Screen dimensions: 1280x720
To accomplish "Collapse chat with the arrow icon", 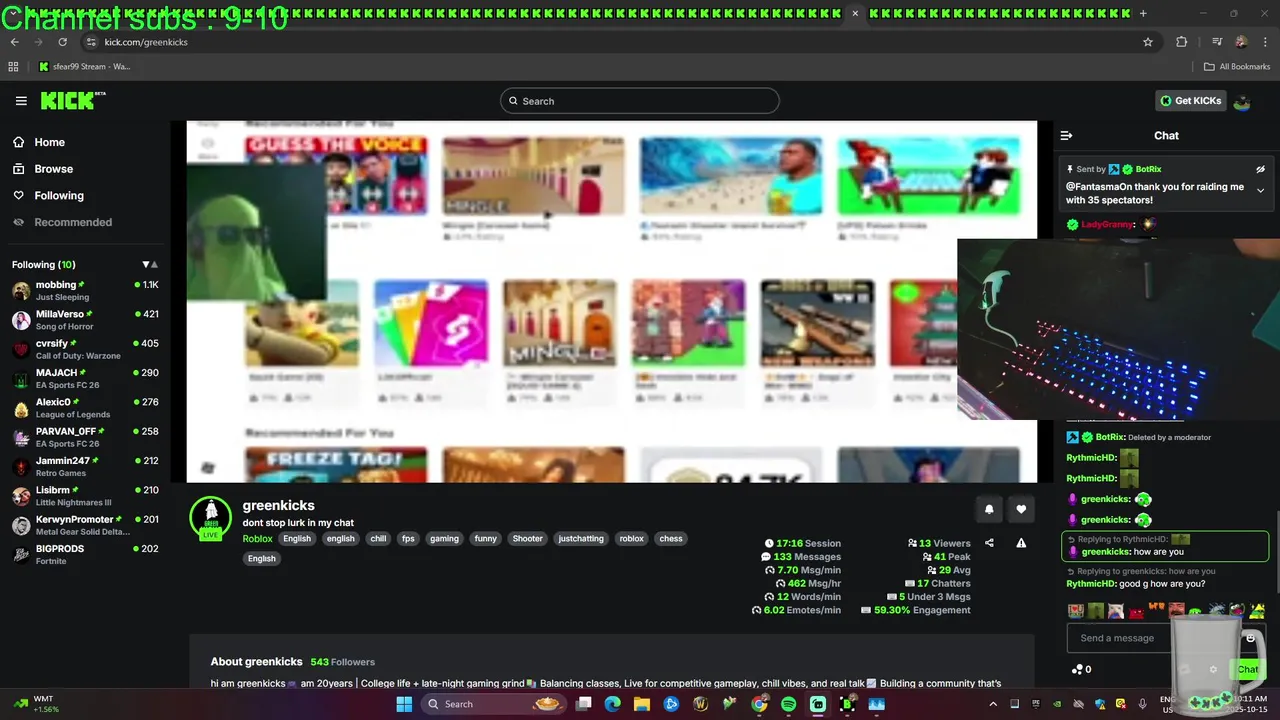I will 1066,135.
